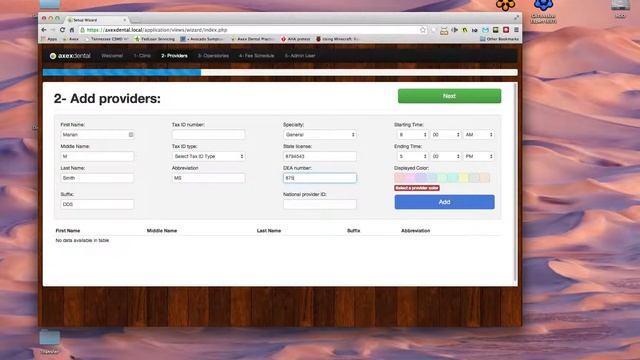Screen dimensions: 640x360
Task: Open the Other Bookmarks folder
Action: click(x=499, y=39)
